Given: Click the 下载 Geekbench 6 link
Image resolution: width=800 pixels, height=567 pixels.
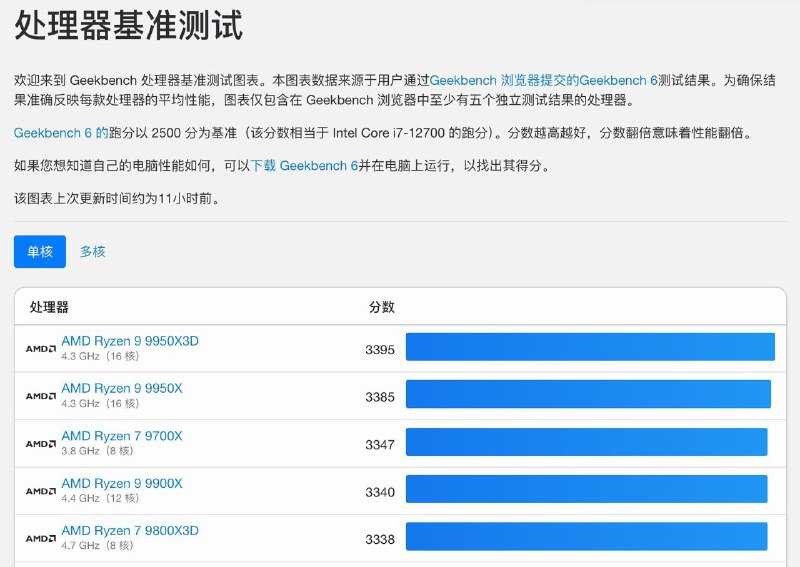Looking at the screenshot, I should (x=304, y=165).
